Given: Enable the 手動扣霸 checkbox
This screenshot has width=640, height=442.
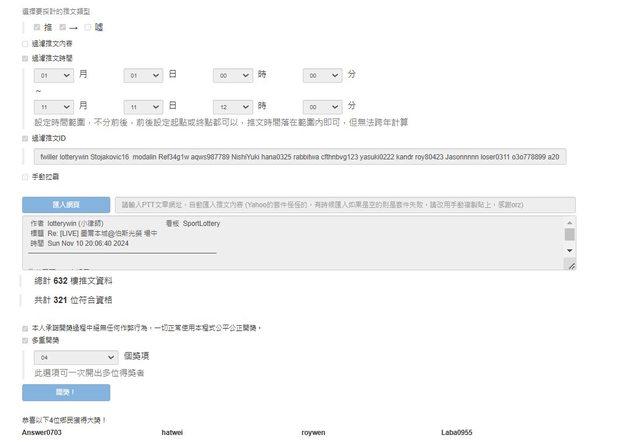Looking at the screenshot, I should click(x=25, y=177).
